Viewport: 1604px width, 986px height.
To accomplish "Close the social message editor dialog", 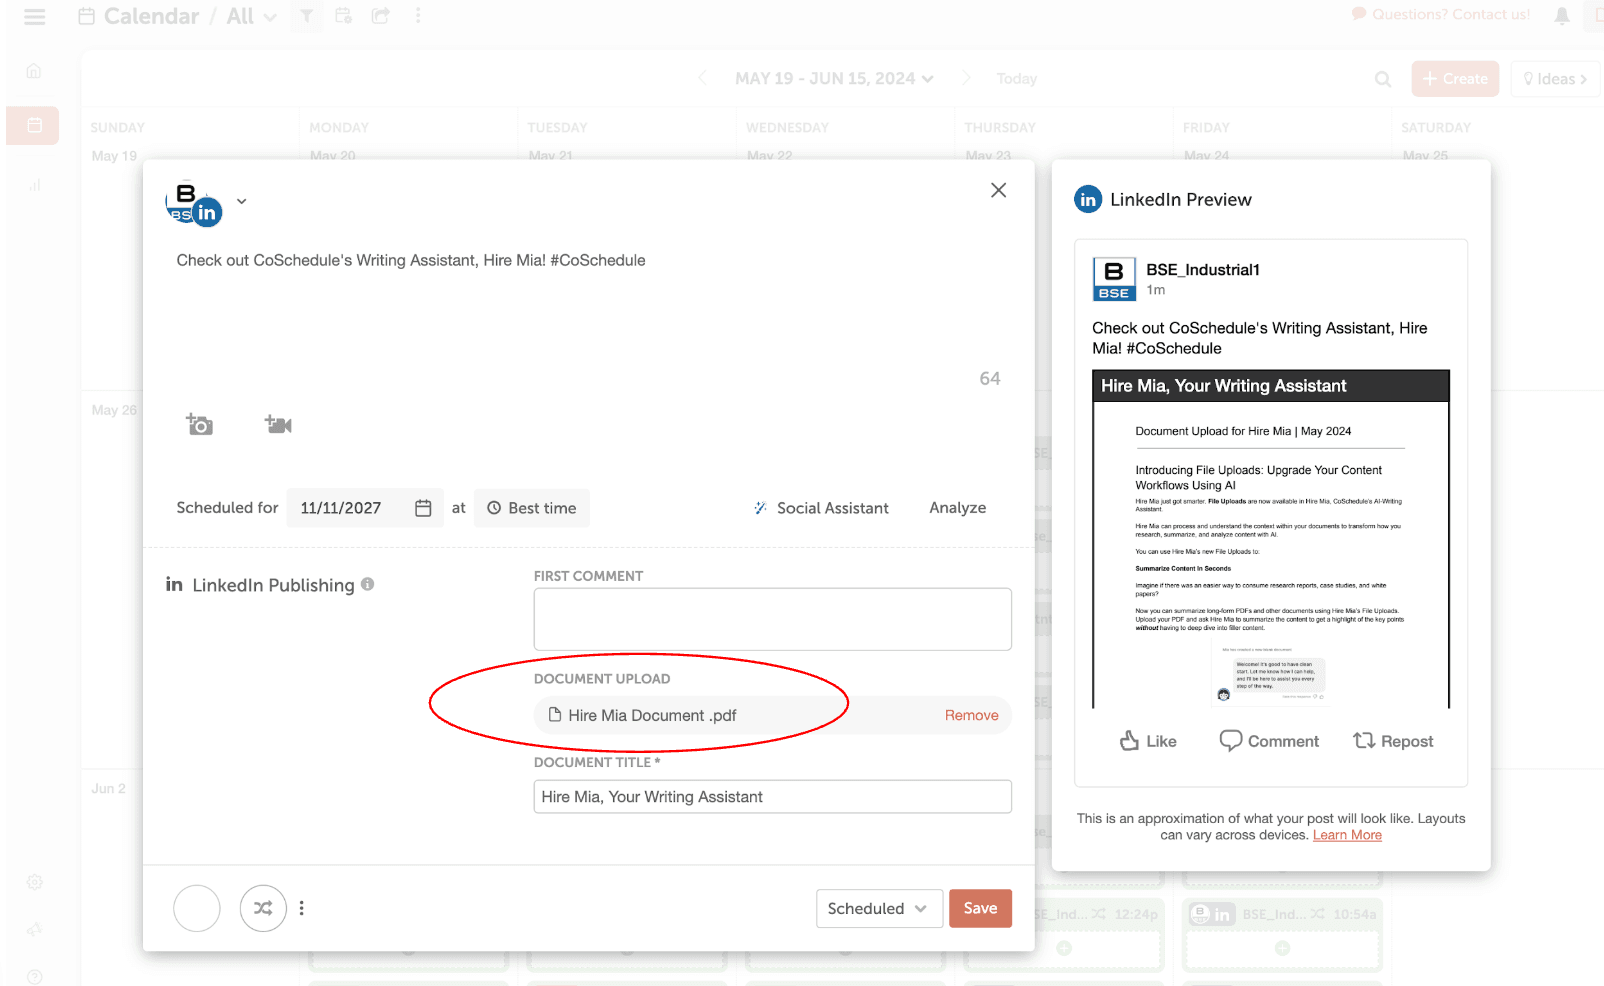I will point(998,190).
